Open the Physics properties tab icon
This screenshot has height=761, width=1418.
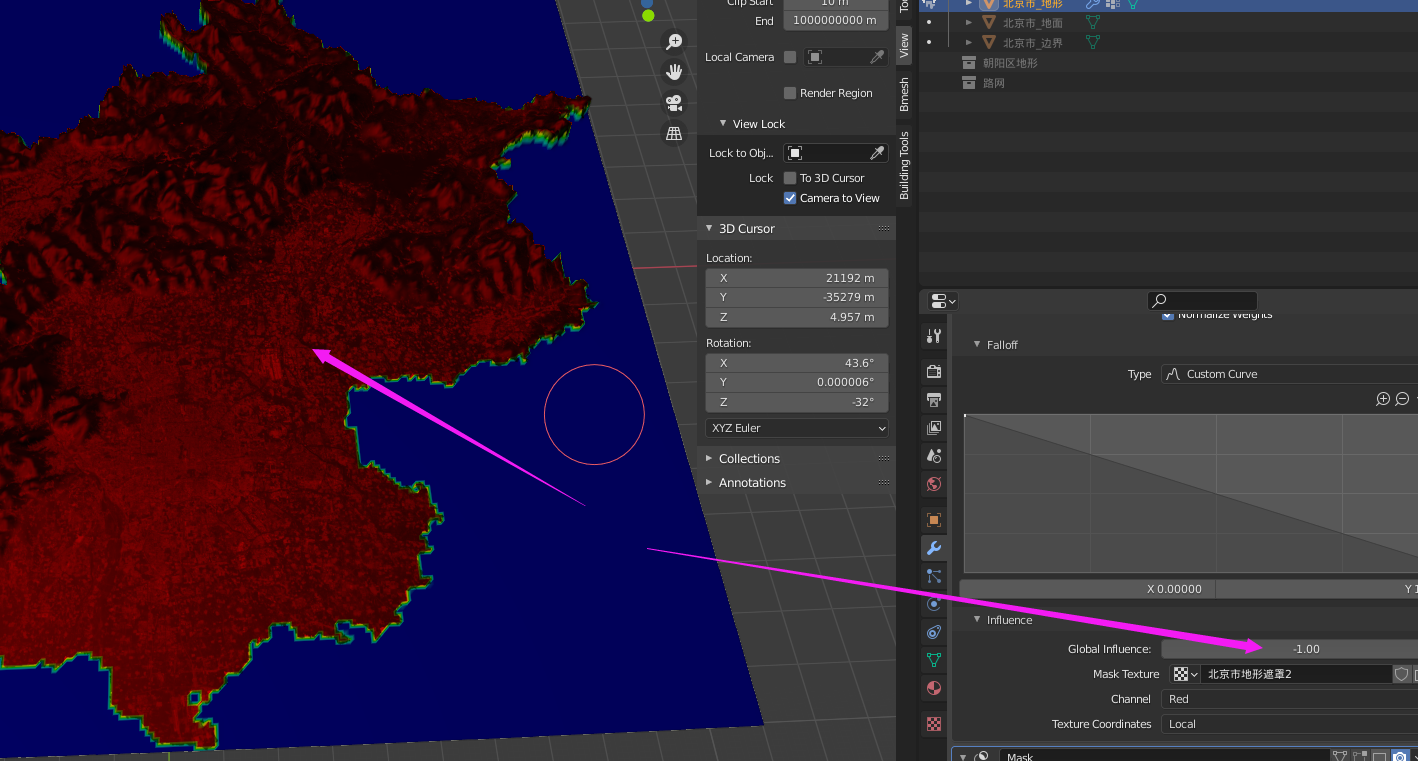(x=934, y=604)
